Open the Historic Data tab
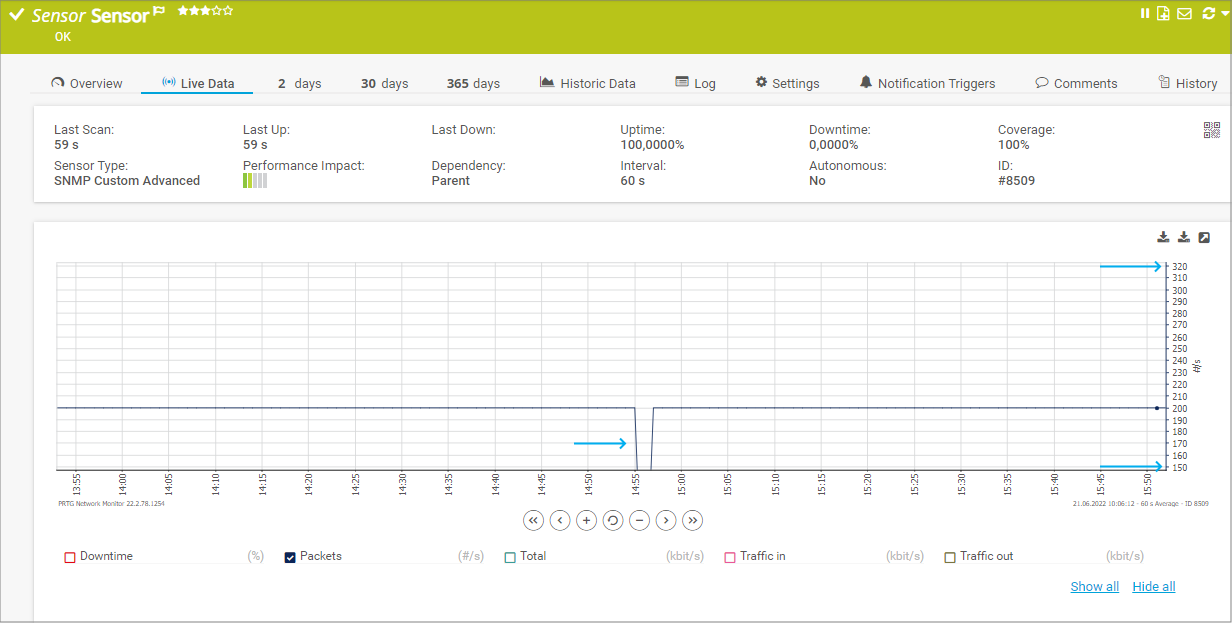This screenshot has width=1232, height=623. click(x=587, y=83)
